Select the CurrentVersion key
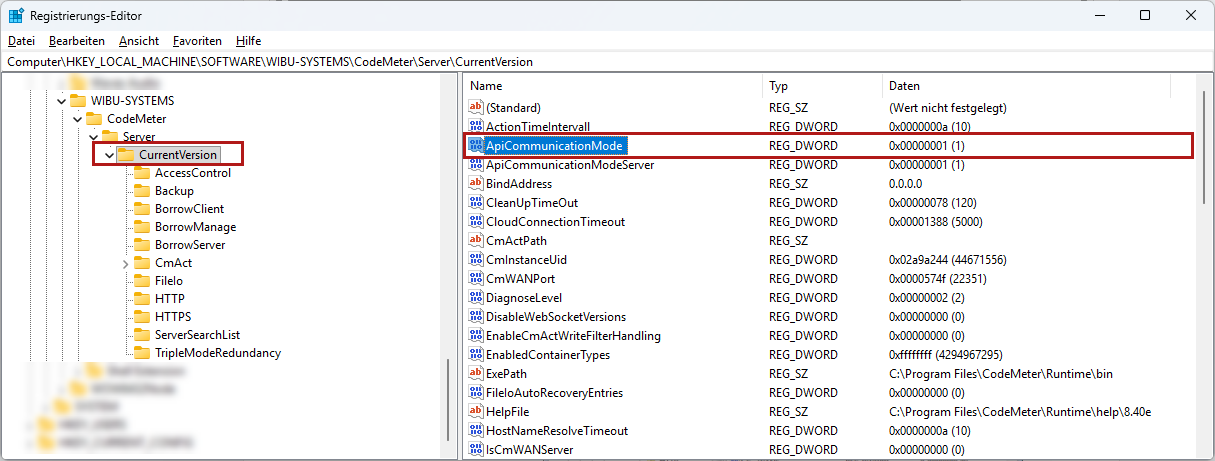 click(x=177, y=155)
